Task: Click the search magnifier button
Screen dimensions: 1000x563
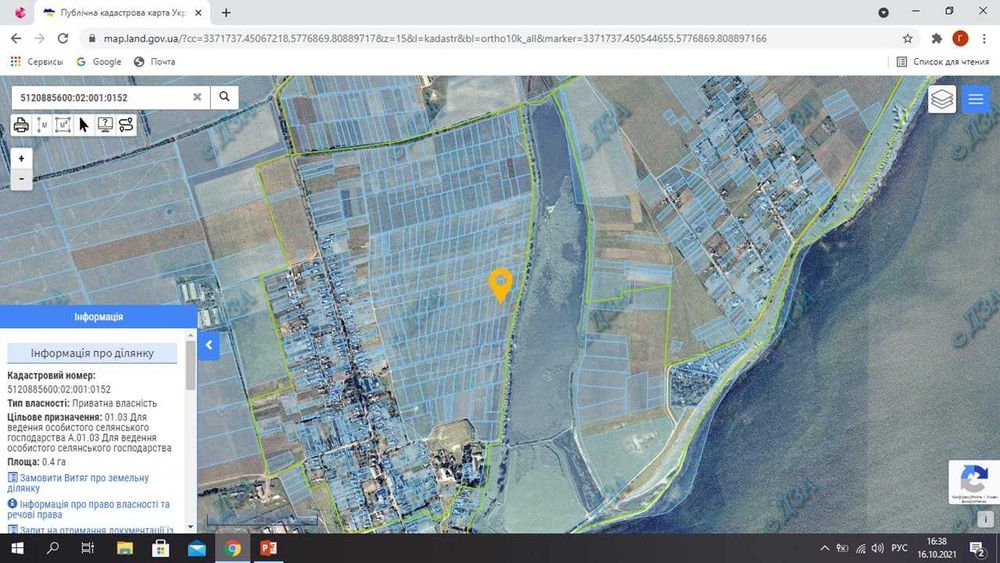Action: point(224,97)
